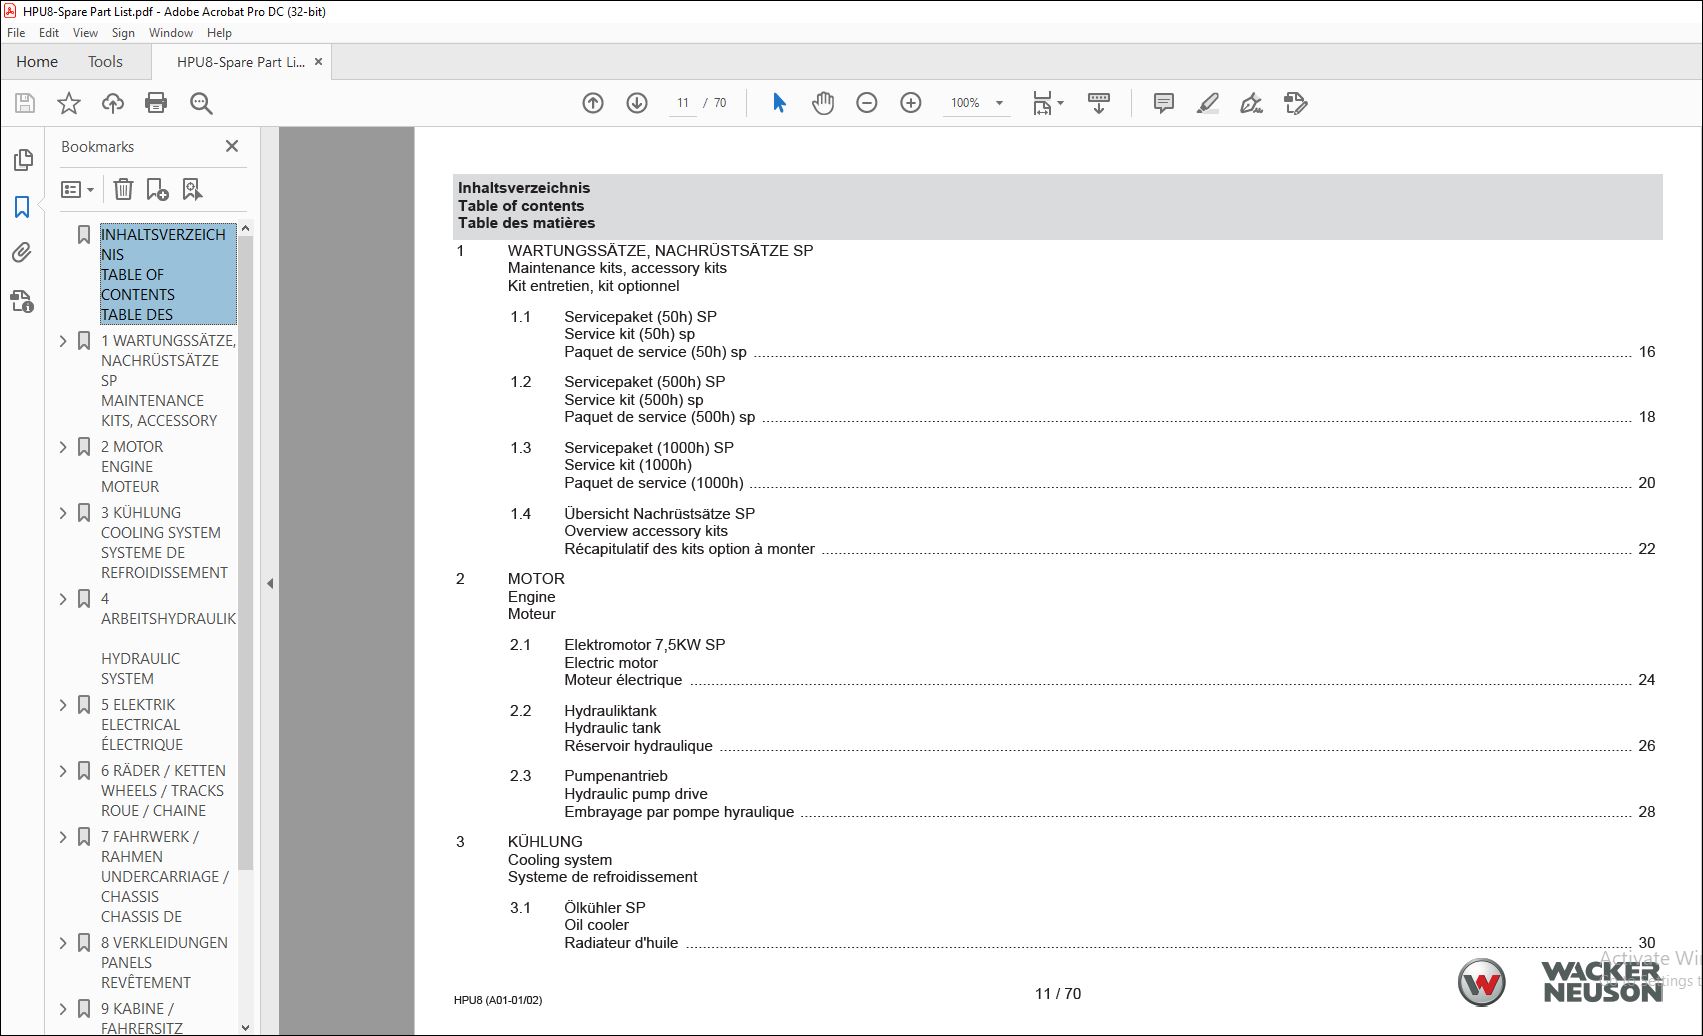Expand the 6 RÄDER / KETTEN bookmark
The image size is (1703, 1036).
click(63, 771)
